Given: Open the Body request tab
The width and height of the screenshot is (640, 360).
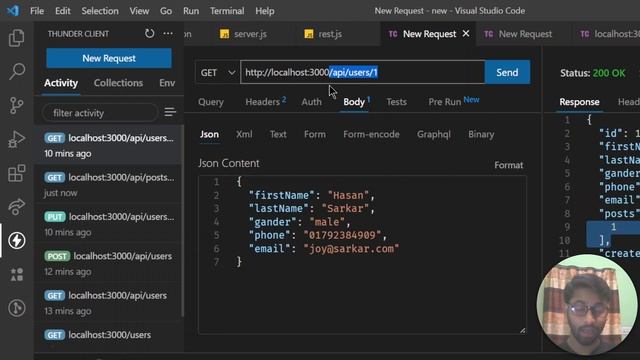Looking at the screenshot, I should [356, 102].
